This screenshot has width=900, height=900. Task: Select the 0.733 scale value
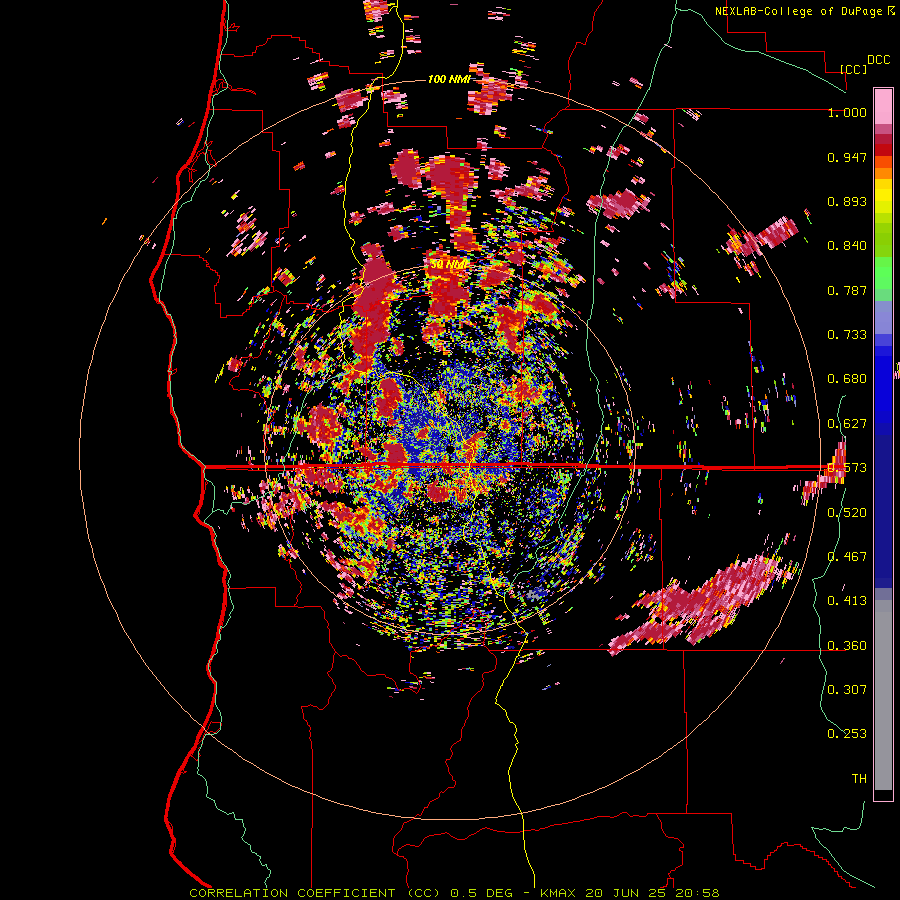coord(847,335)
